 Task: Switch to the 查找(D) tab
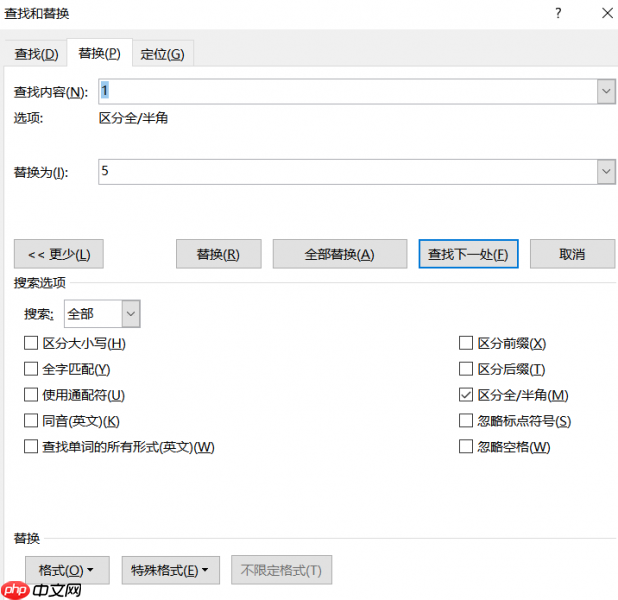(x=36, y=54)
